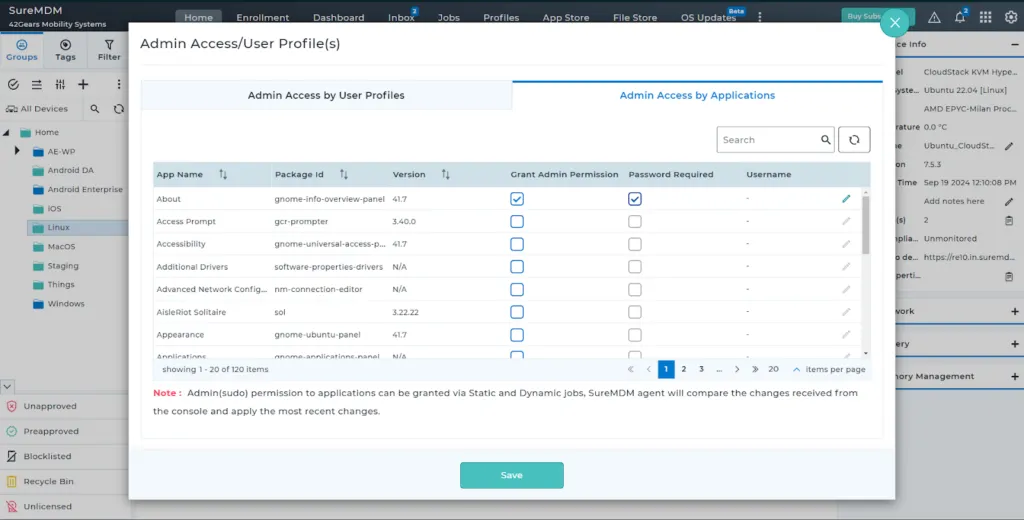Go to next page arrow in pagination
The width and height of the screenshot is (1024, 520).
737,369
